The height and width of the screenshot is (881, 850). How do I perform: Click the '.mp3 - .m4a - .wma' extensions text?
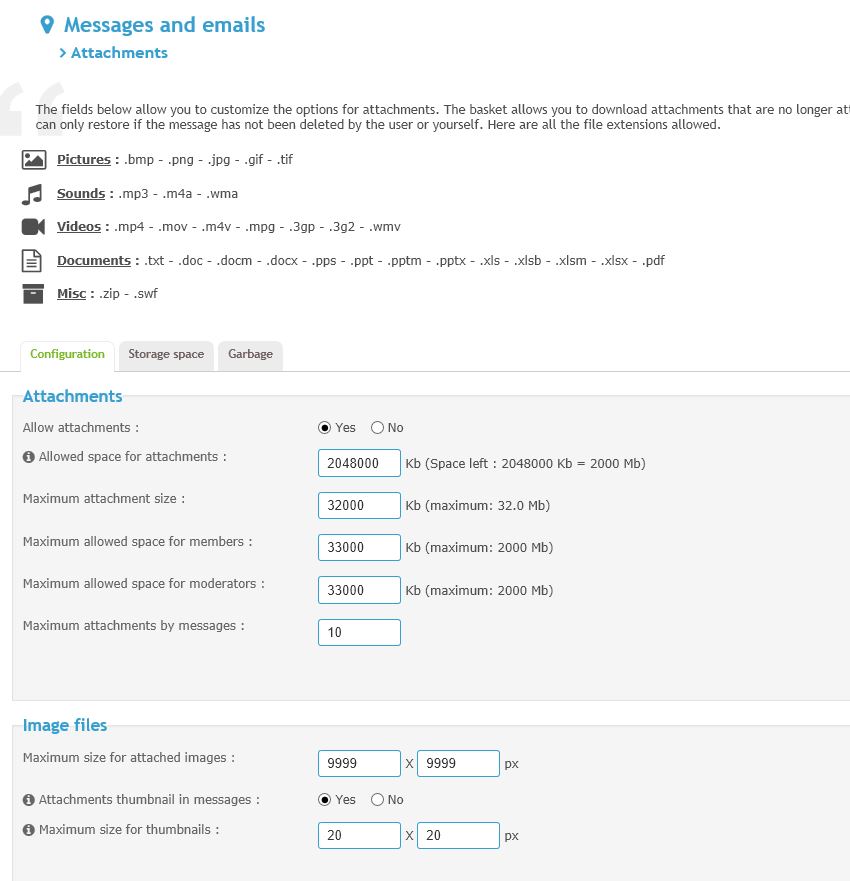(178, 194)
